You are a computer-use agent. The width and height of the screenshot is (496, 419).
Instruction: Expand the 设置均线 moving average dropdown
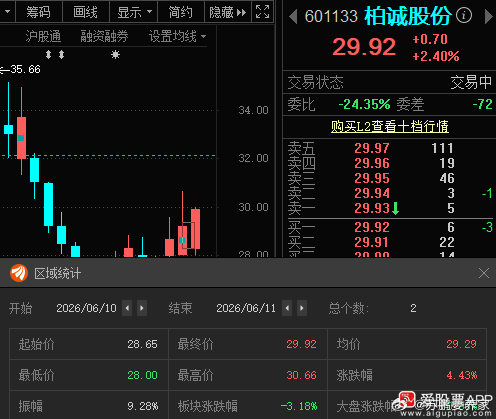pos(177,36)
